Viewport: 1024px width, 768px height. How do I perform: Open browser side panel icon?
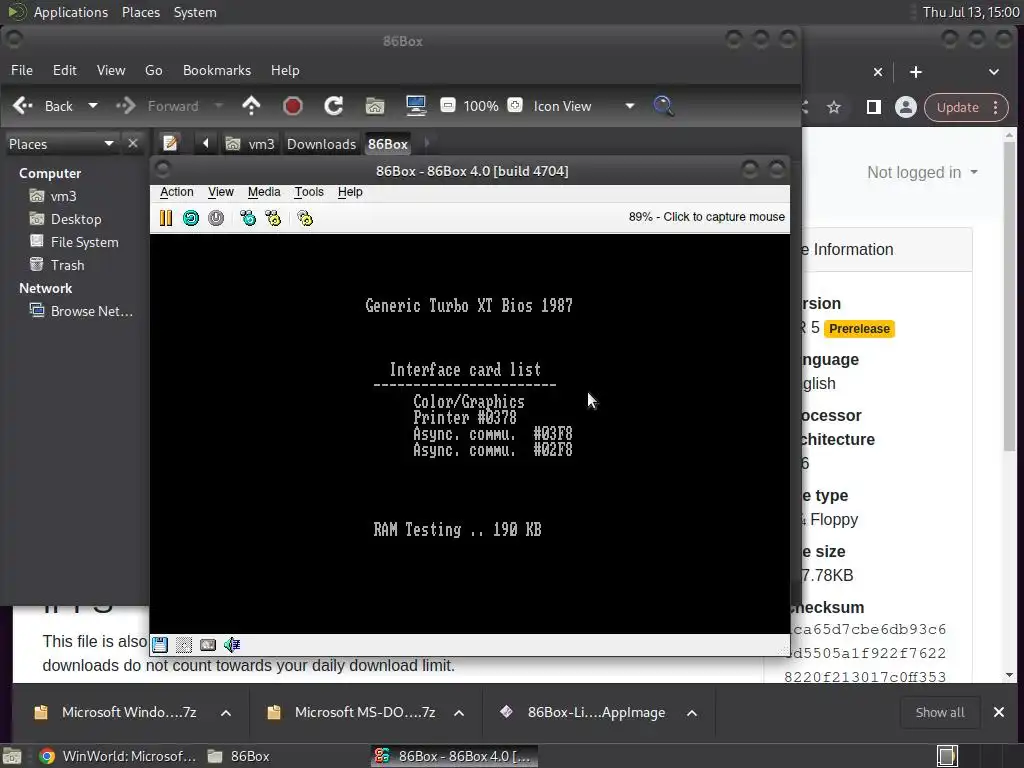click(873, 107)
